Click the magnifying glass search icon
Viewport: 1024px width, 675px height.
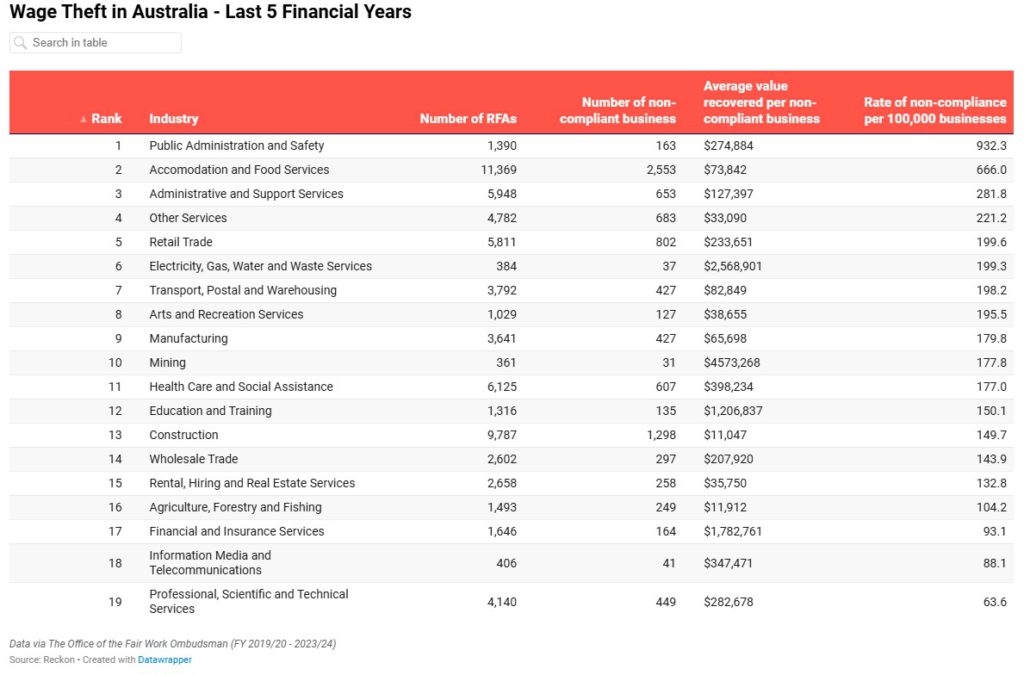21,43
